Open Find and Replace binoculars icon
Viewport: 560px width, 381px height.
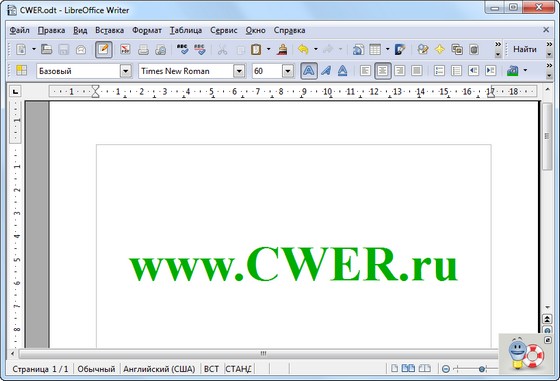click(423, 49)
